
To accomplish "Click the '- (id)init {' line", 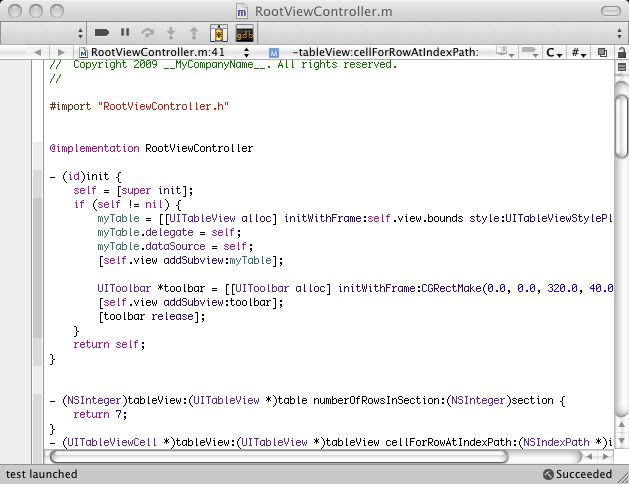I will pos(85,176).
